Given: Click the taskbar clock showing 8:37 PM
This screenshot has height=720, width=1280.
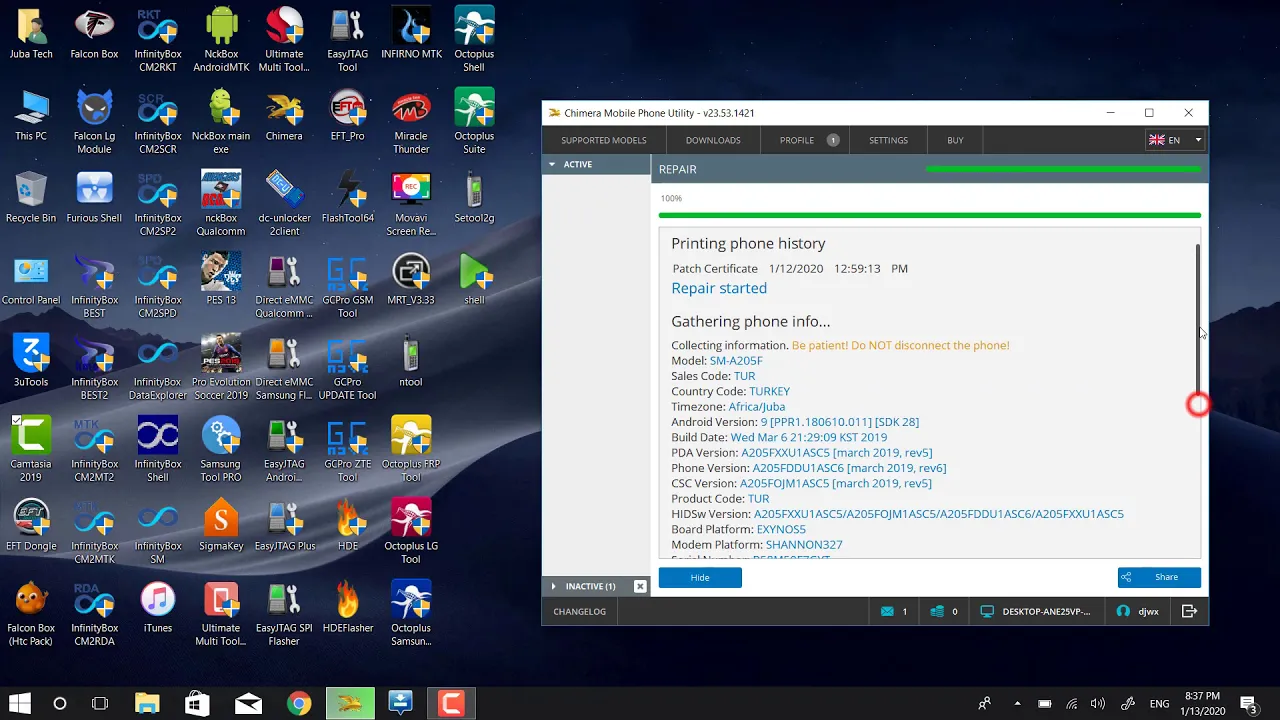Looking at the screenshot, I should pyautogui.click(x=1201, y=703).
